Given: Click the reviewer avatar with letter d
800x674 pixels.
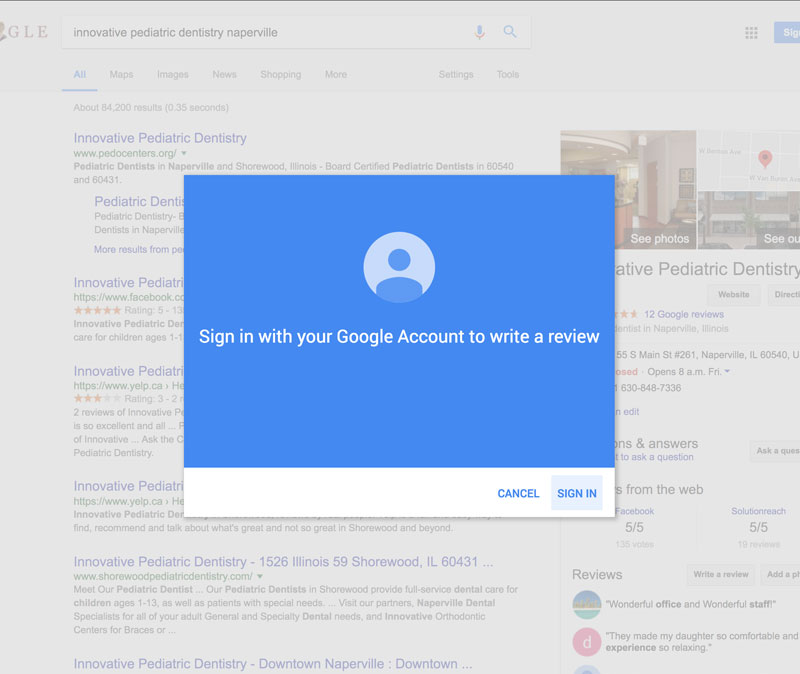Looking at the screenshot, I should pos(587,642).
